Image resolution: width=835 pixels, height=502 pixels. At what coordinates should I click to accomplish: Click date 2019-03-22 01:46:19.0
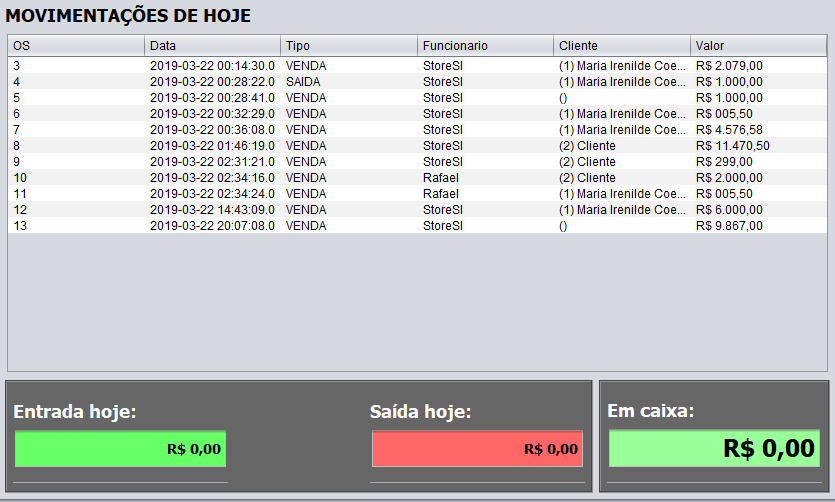point(212,145)
